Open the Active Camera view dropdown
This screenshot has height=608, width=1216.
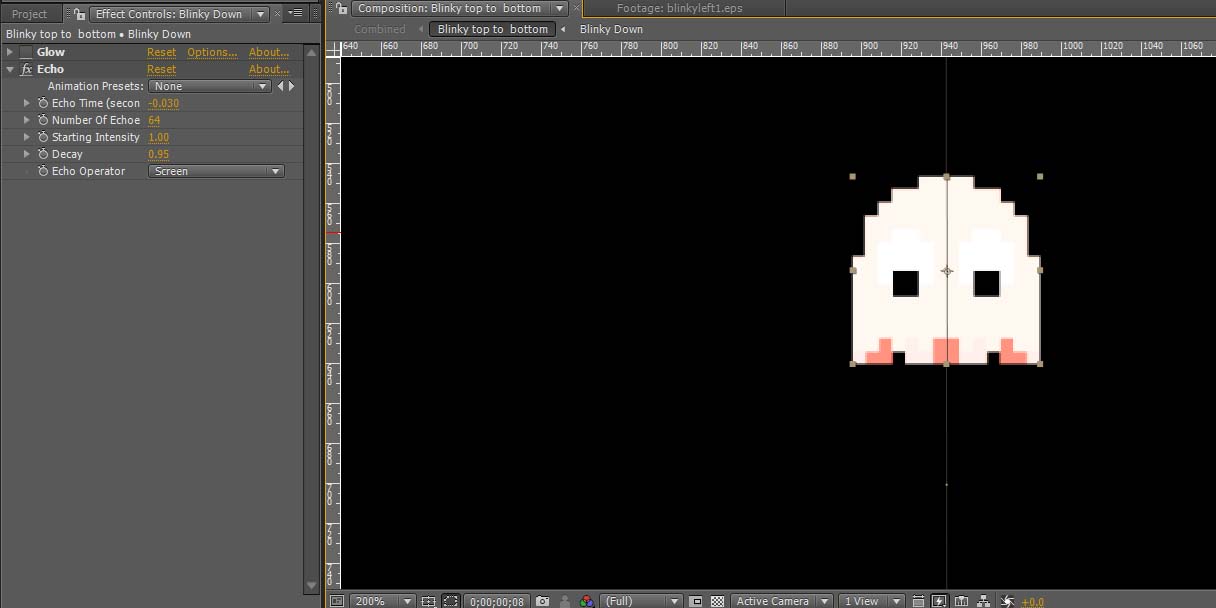[x=781, y=601]
